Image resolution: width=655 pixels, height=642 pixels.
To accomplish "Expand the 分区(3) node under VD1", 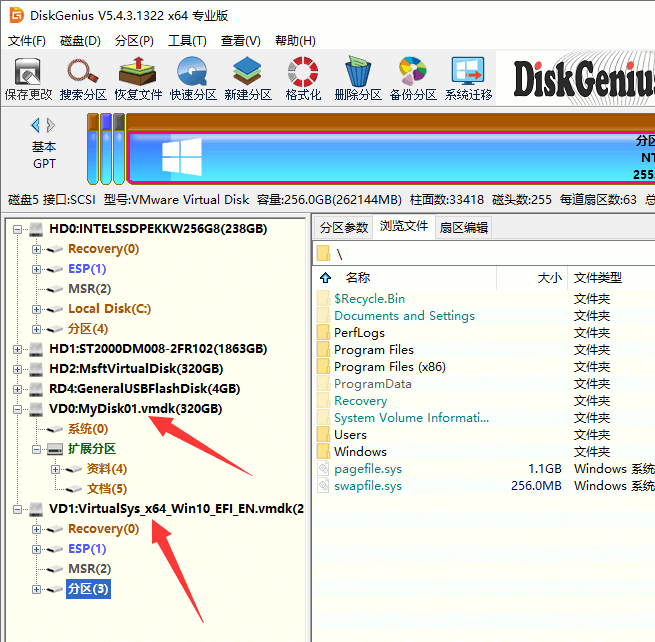I will click(x=36, y=589).
